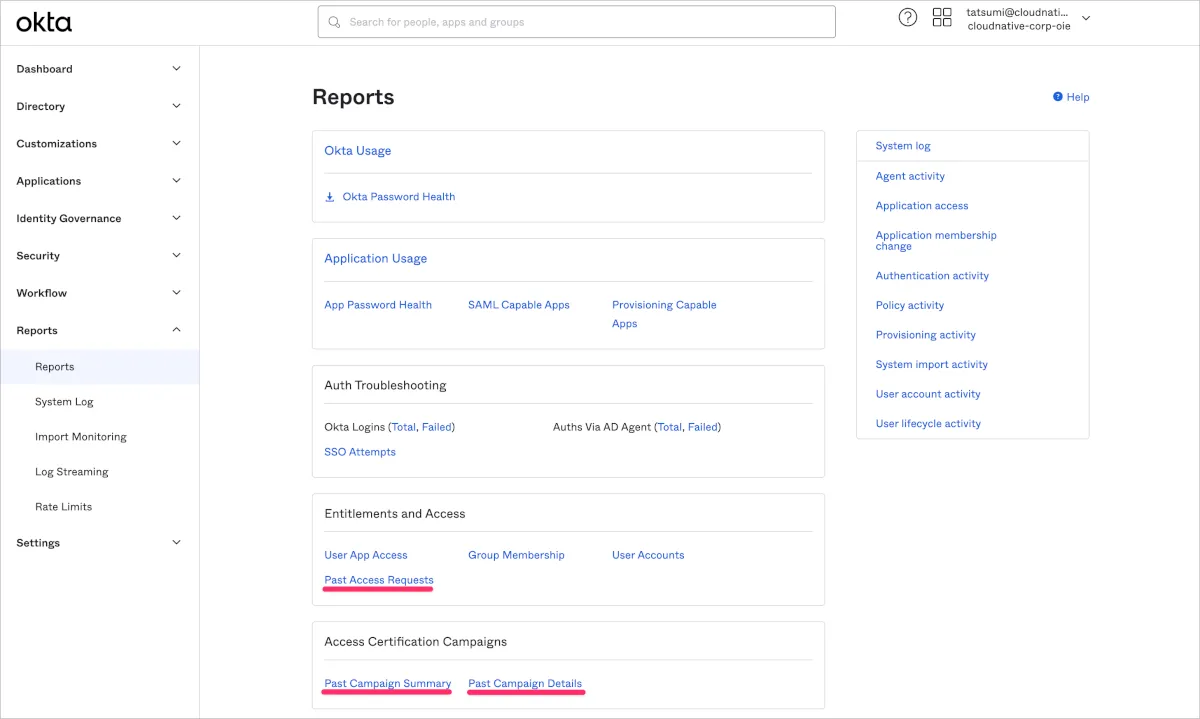The width and height of the screenshot is (1200, 719).
Task: Open System Log in the sidebar
Action: pyautogui.click(x=64, y=402)
